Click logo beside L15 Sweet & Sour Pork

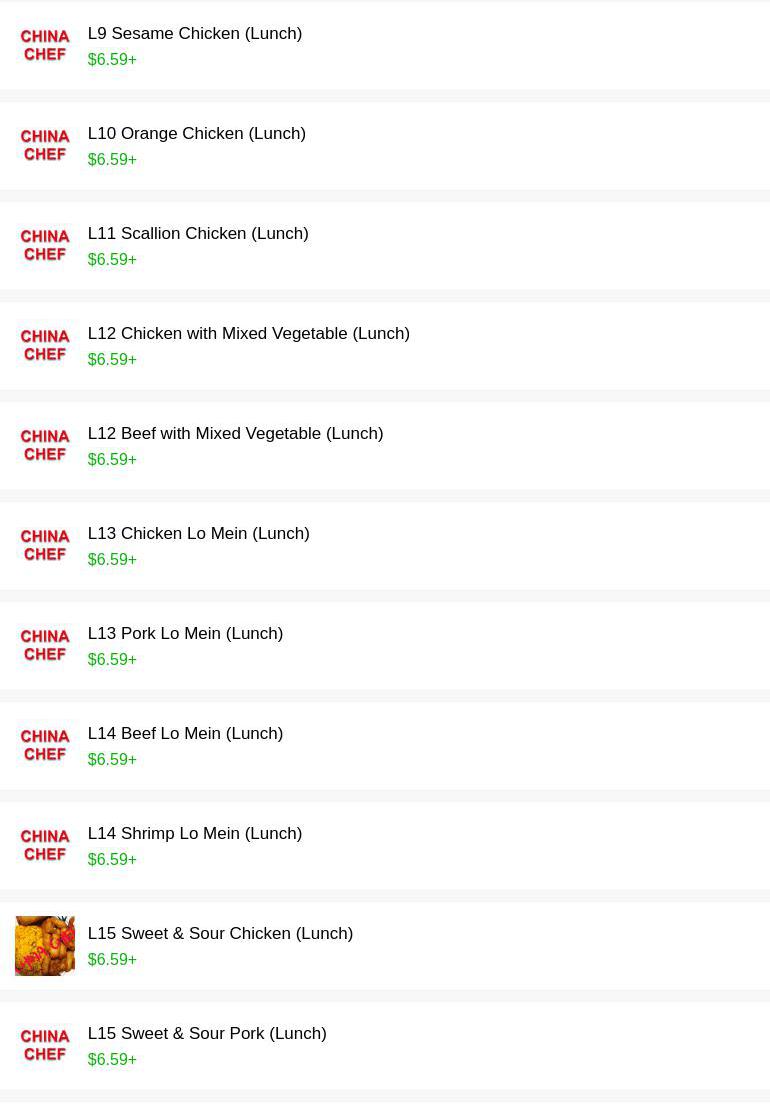pyautogui.click(x=45, y=1046)
